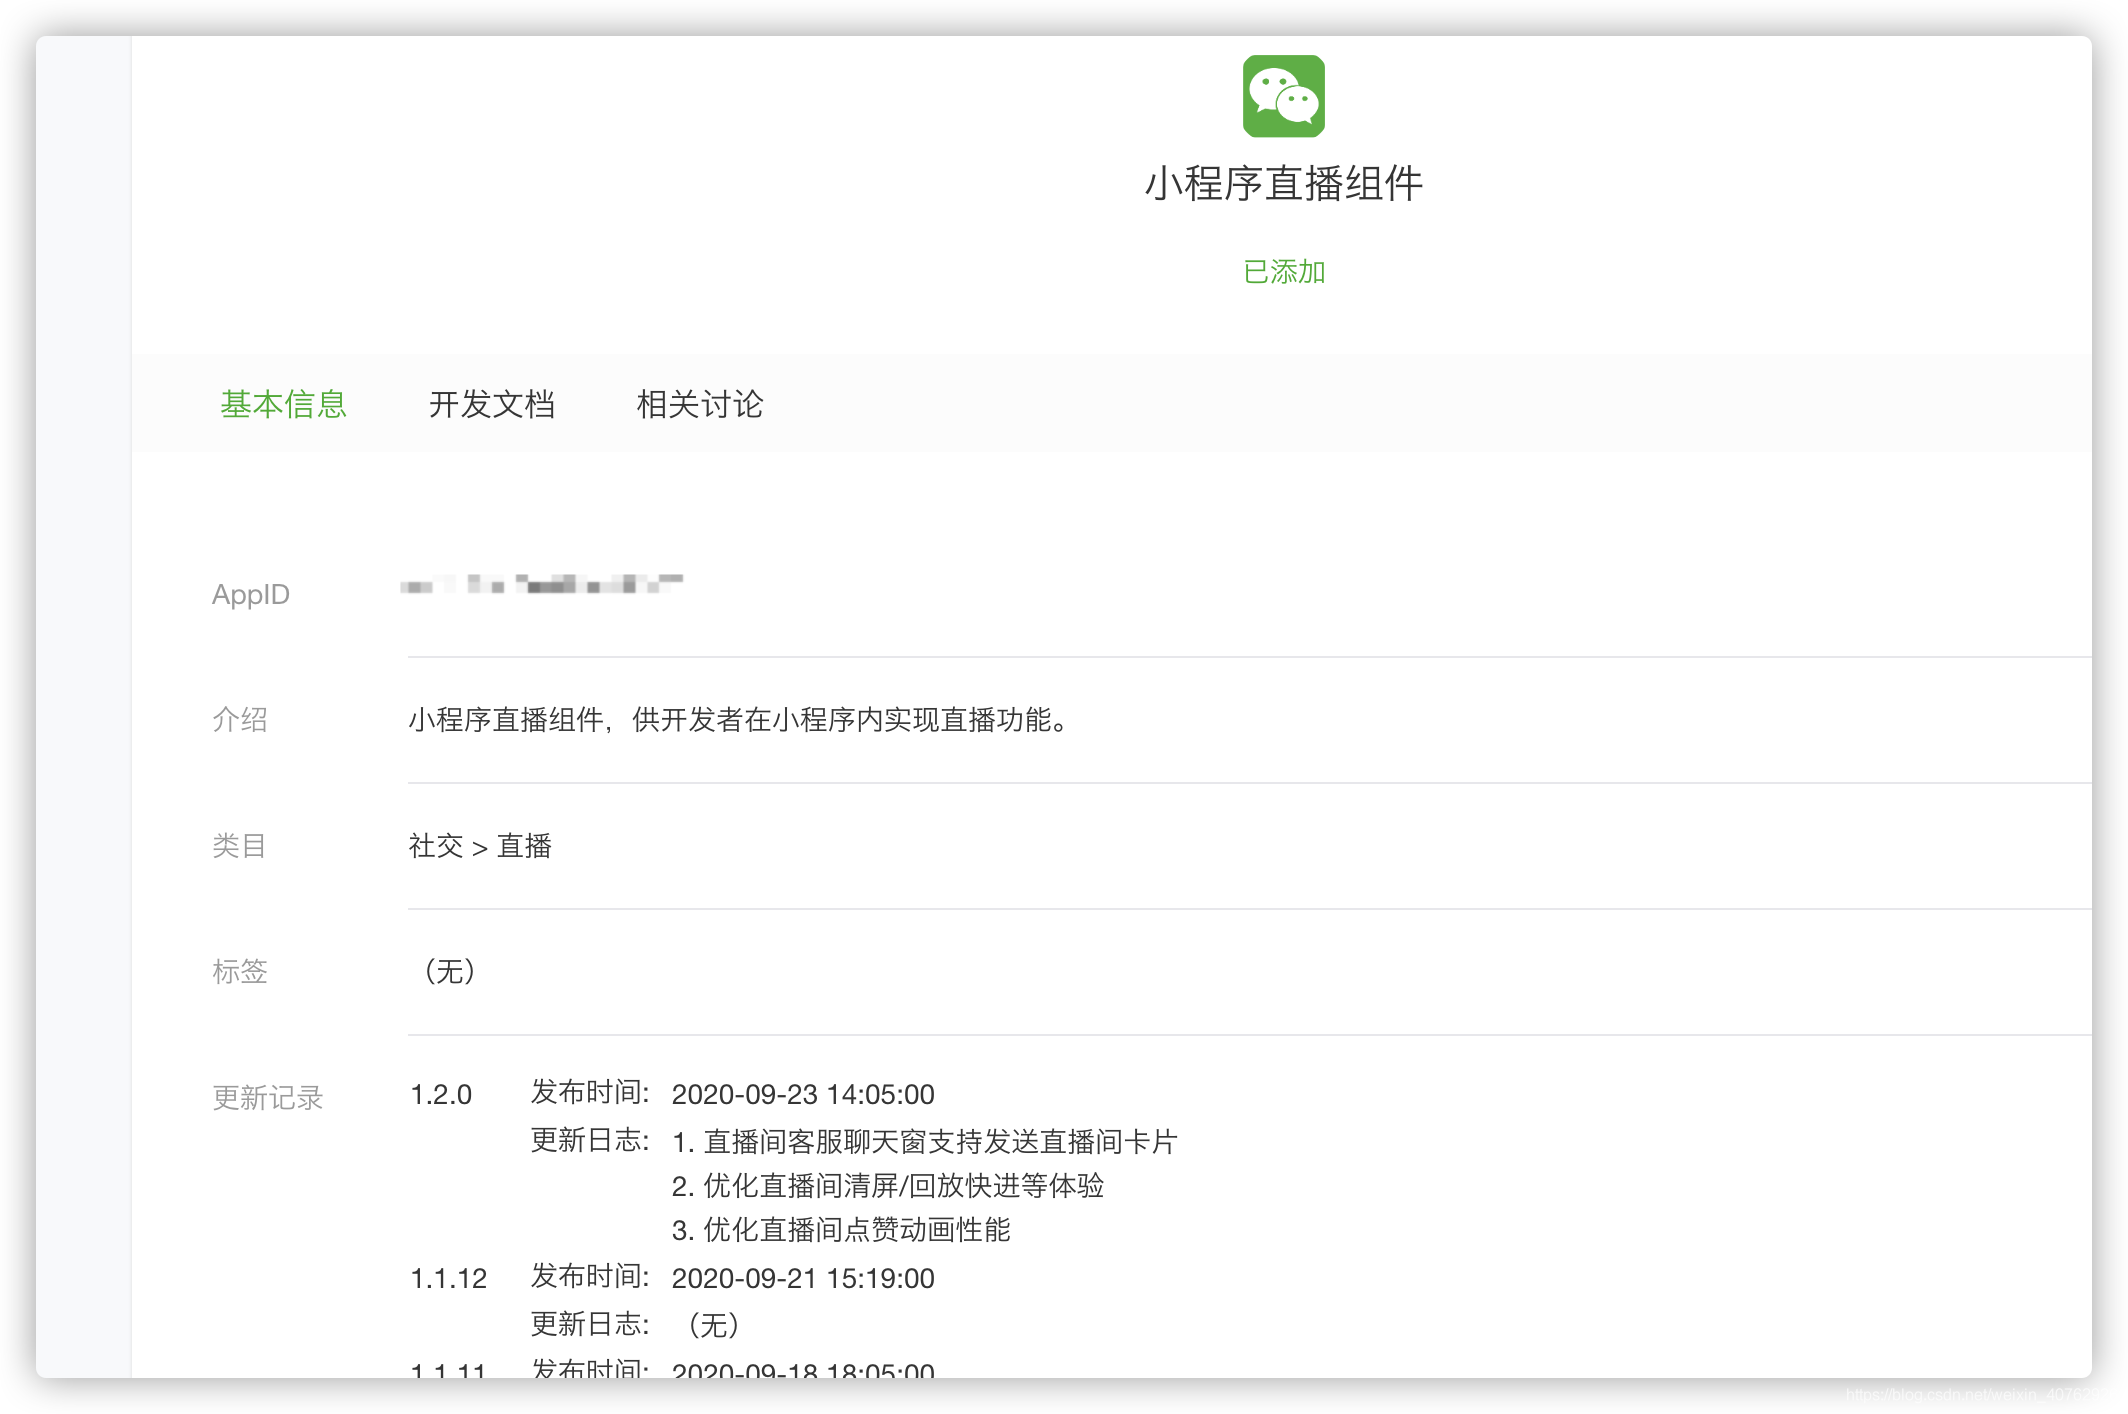Click the 更新记录 section label

pos(267,1098)
